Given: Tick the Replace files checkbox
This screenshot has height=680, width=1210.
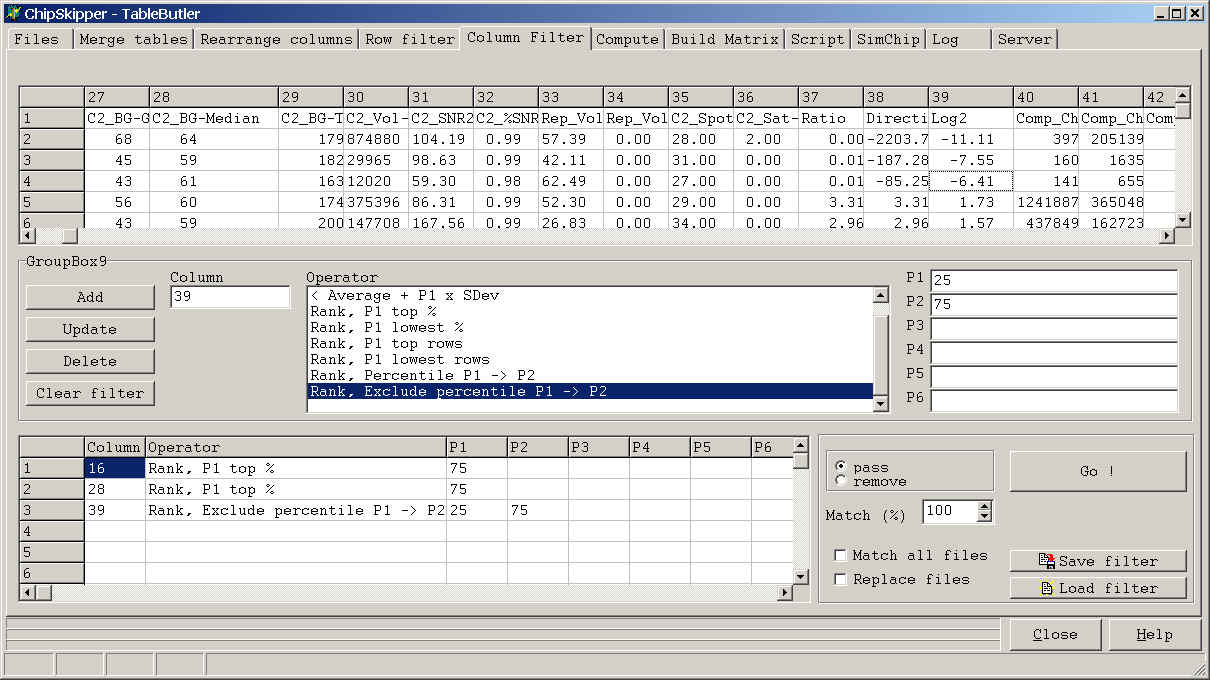Looking at the screenshot, I should (841, 579).
